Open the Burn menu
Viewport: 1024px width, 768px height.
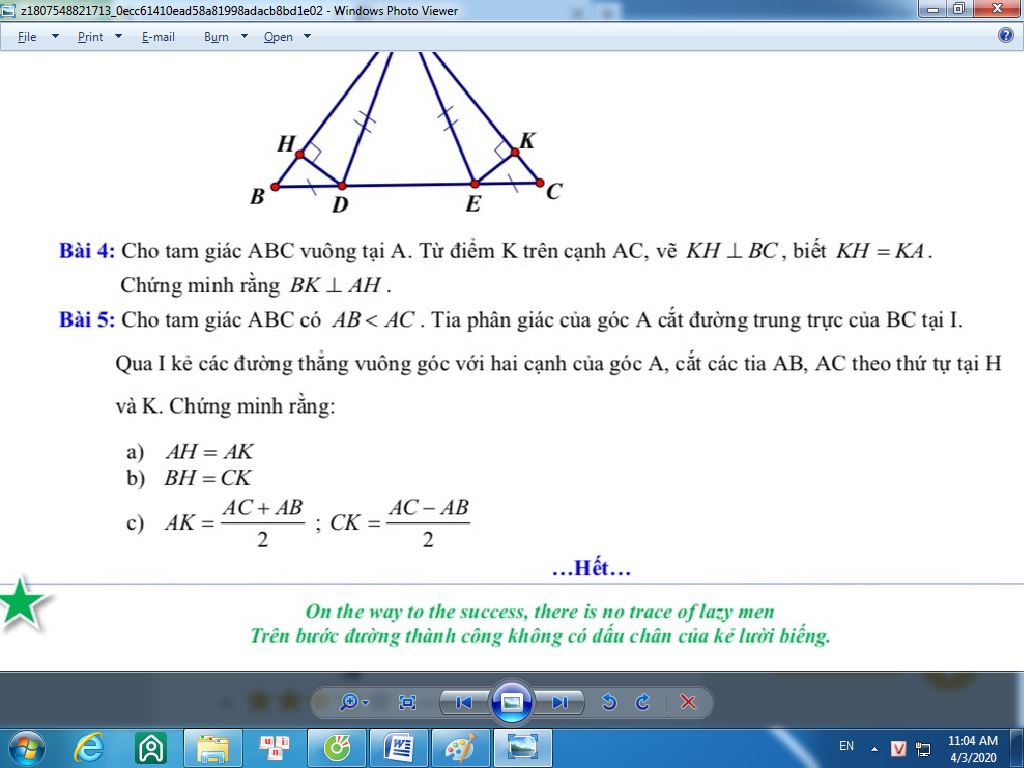click(x=216, y=37)
